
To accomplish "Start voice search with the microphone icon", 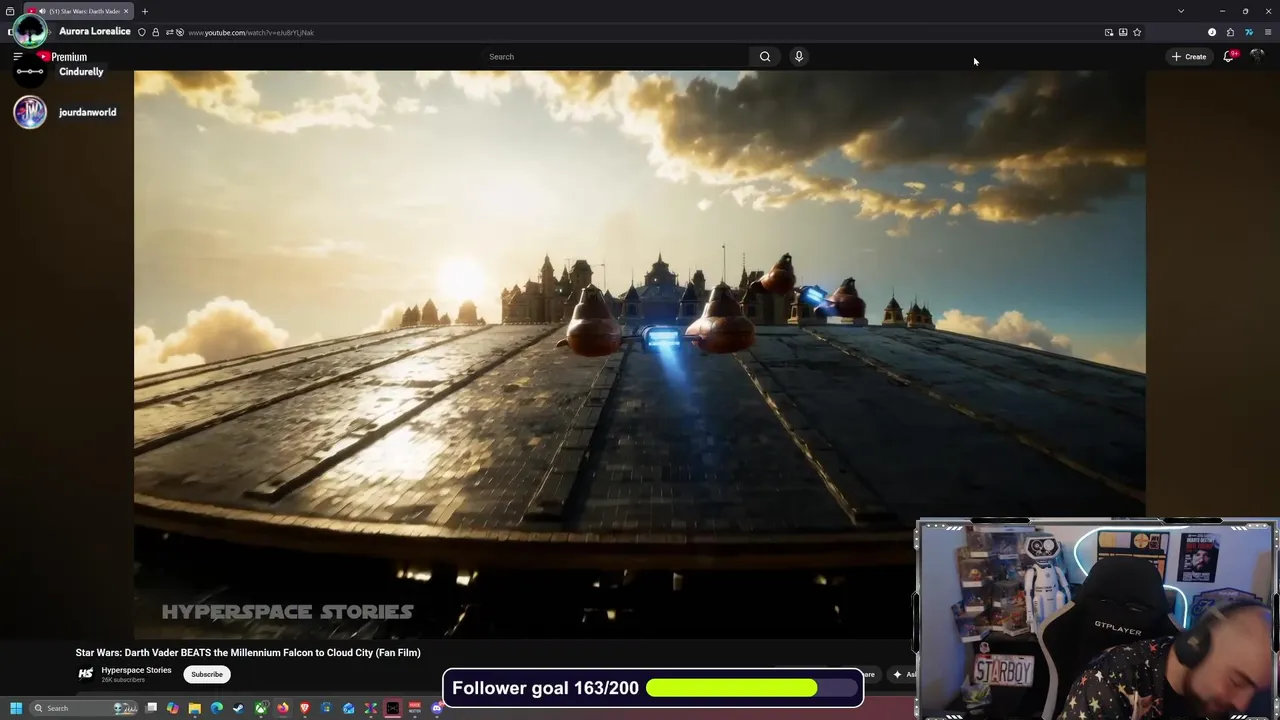I will click(x=799, y=57).
